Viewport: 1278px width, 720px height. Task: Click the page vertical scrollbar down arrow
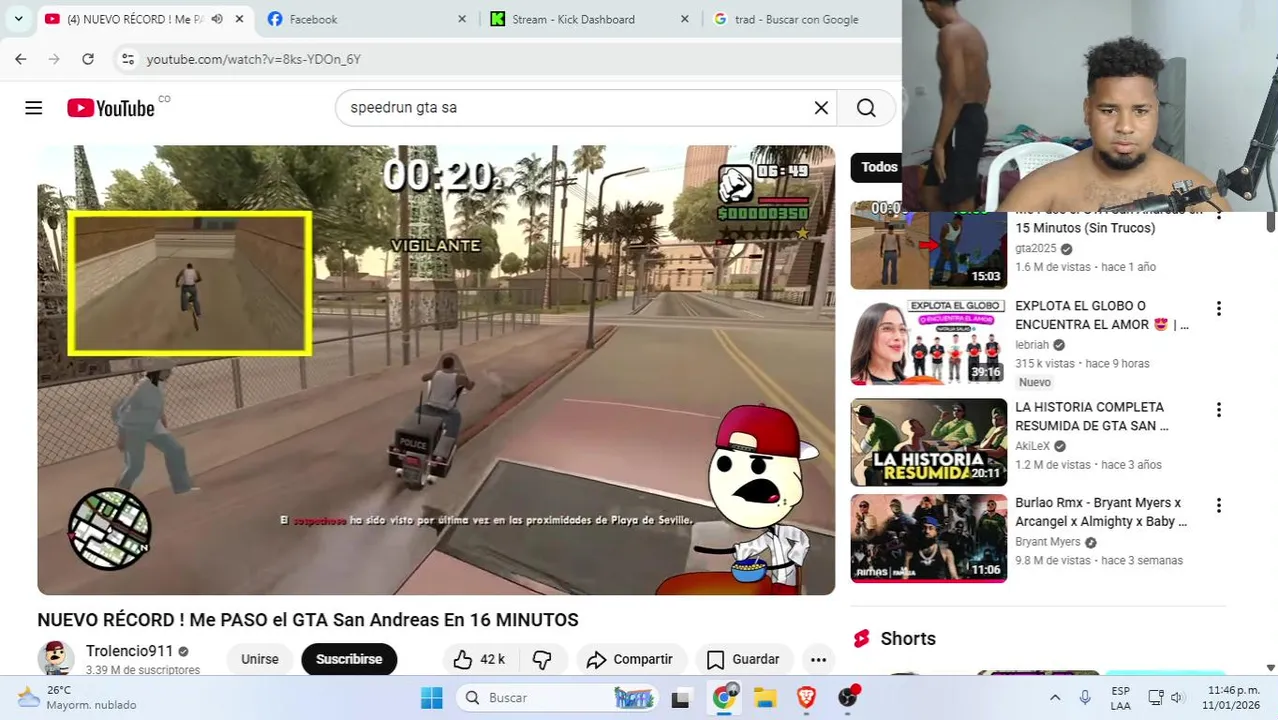[x=1270, y=667]
